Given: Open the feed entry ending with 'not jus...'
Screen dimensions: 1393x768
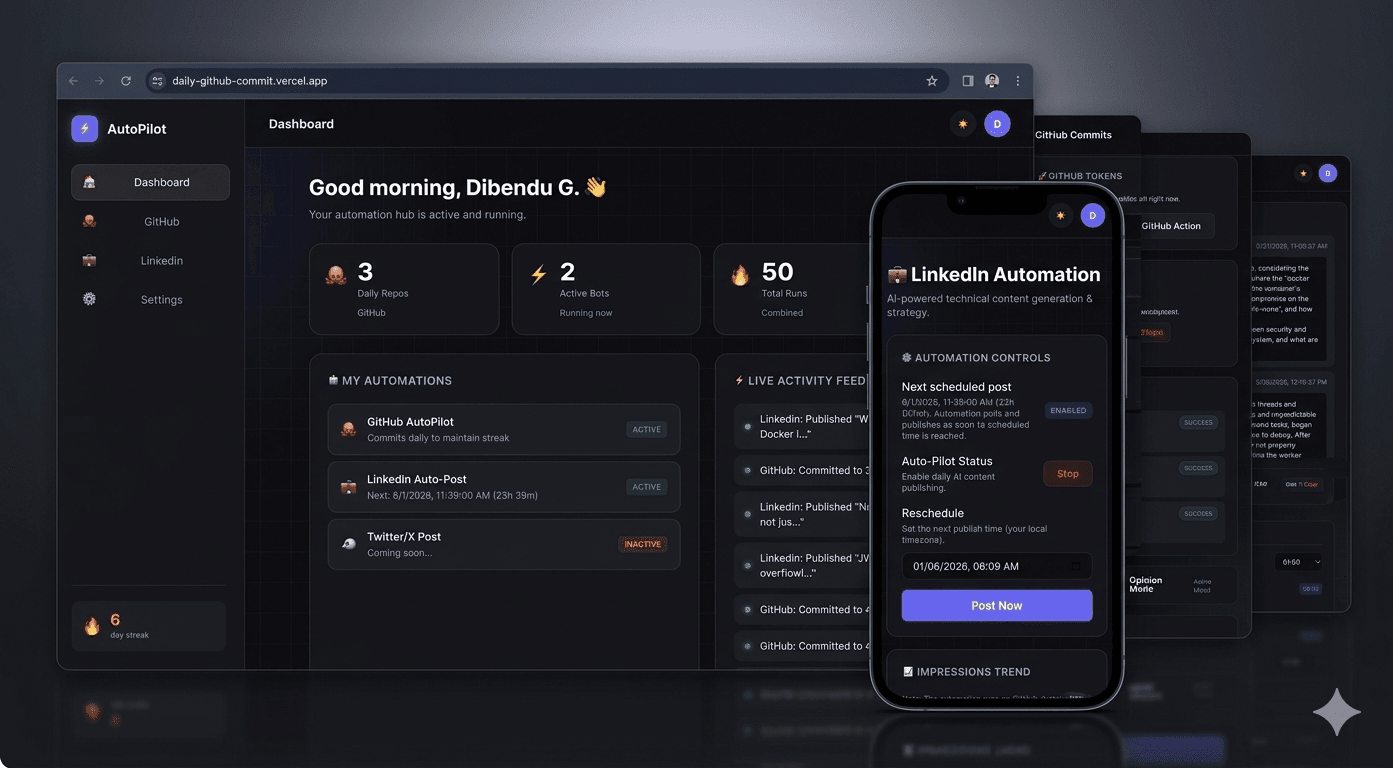Looking at the screenshot, I should point(802,514).
